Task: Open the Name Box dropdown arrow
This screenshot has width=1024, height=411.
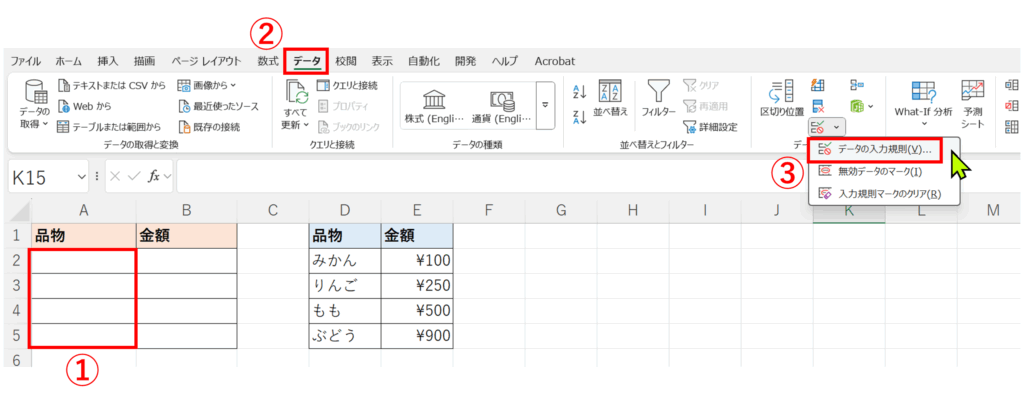Action: [82, 177]
